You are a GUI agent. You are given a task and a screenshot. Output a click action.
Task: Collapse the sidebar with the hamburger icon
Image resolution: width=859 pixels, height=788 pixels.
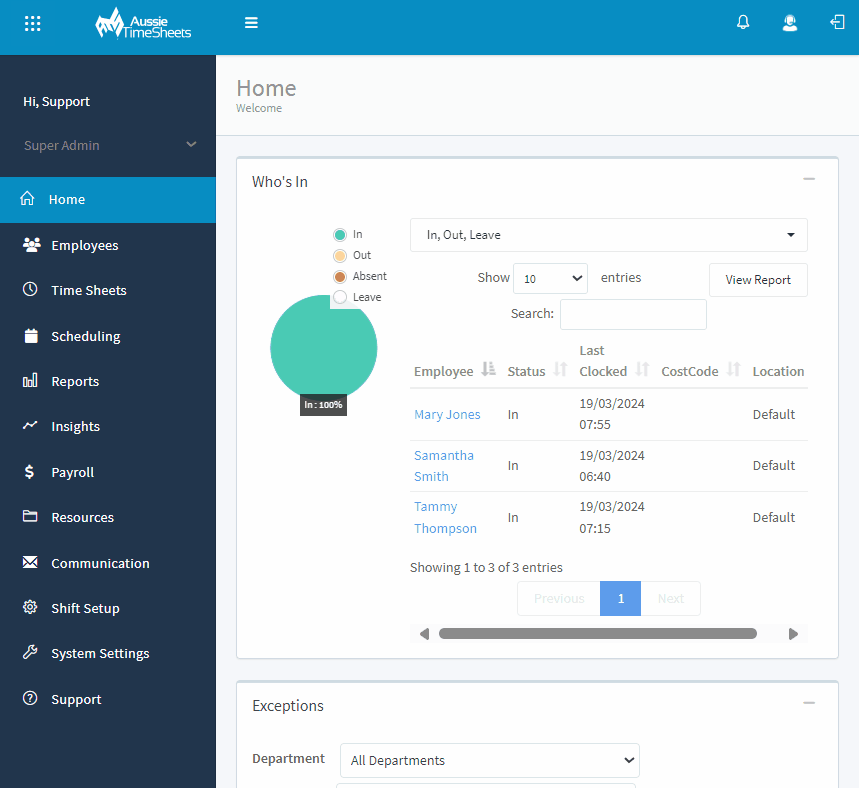(251, 21)
